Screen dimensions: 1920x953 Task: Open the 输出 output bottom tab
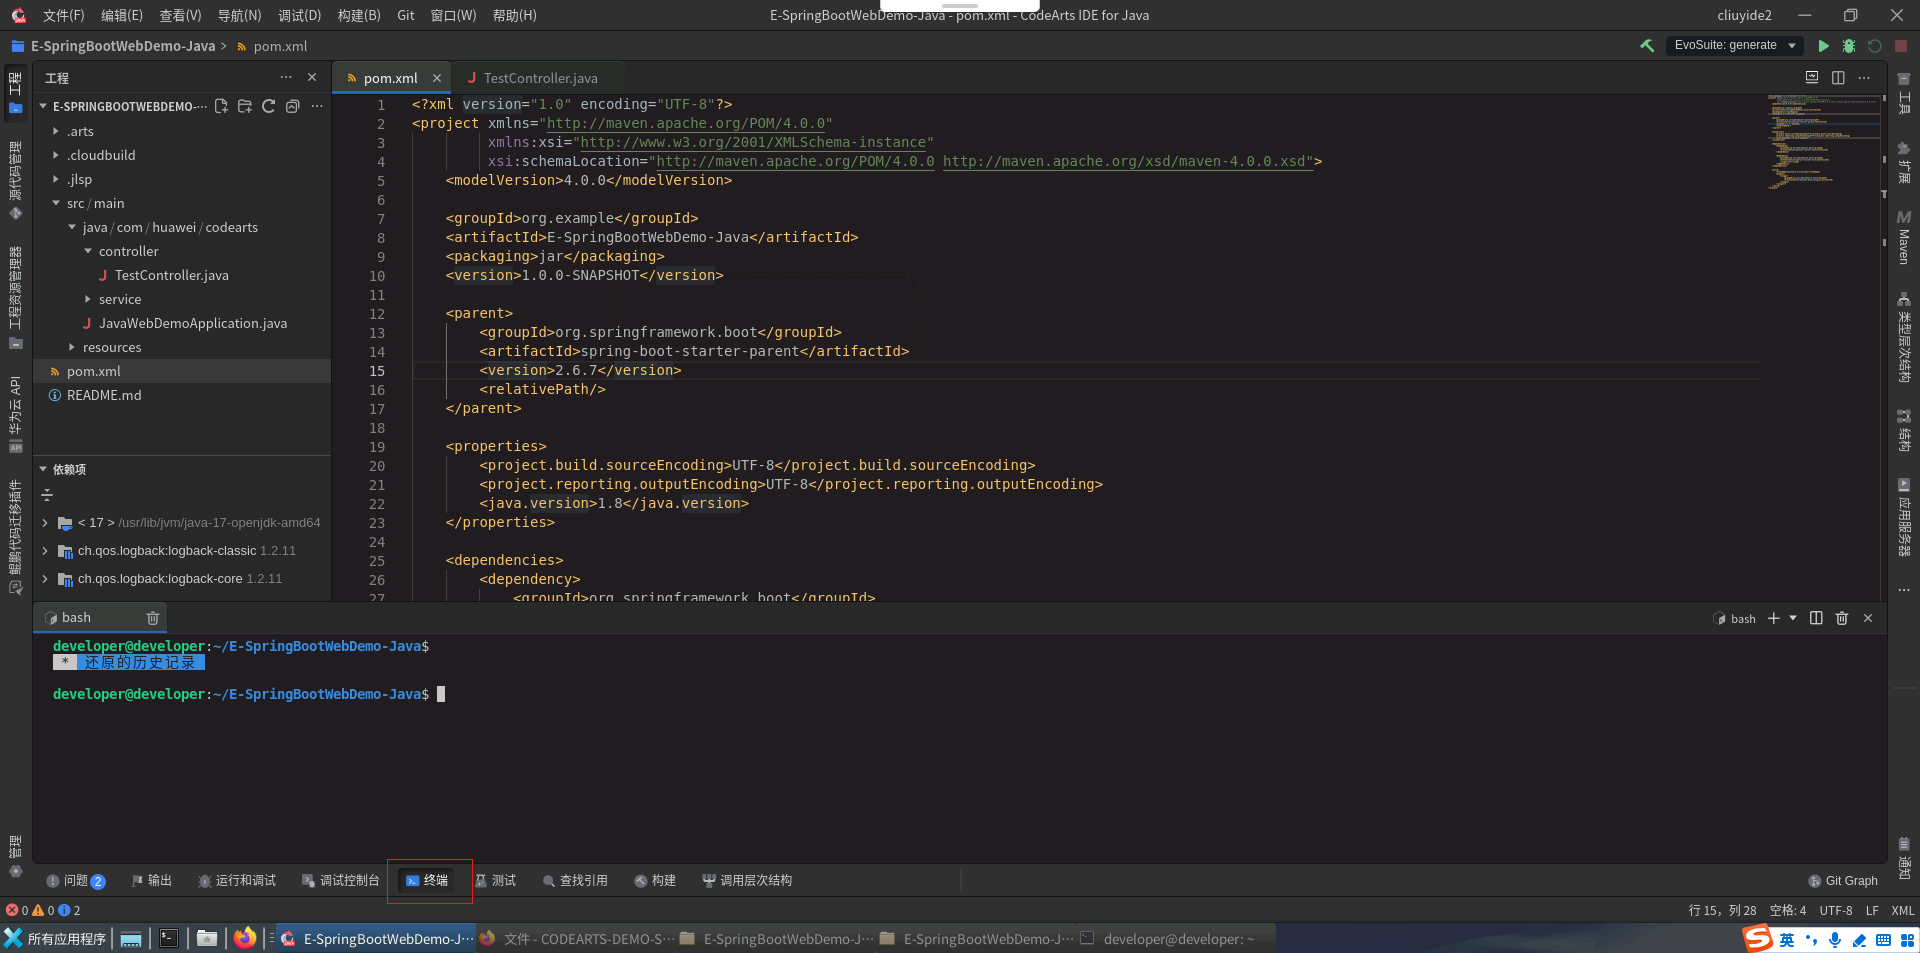pos(151,880)
